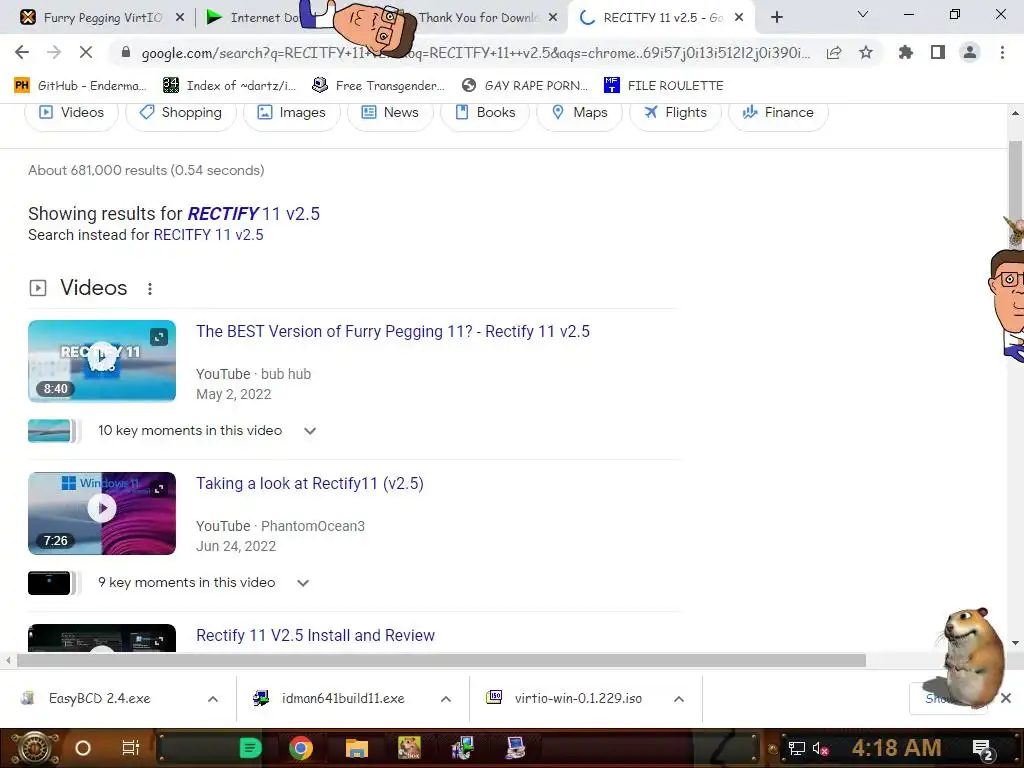
Task: Expand options for virtio-win-0.1.229.iso download
Action: point(679,699)
